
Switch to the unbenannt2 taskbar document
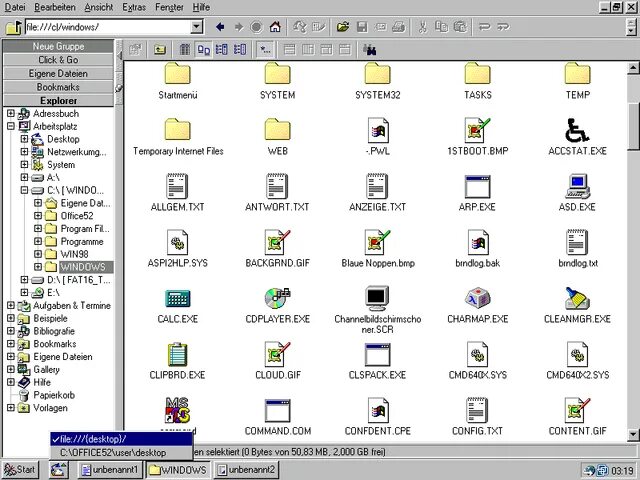pyautogui.click(x=246, y=470)
